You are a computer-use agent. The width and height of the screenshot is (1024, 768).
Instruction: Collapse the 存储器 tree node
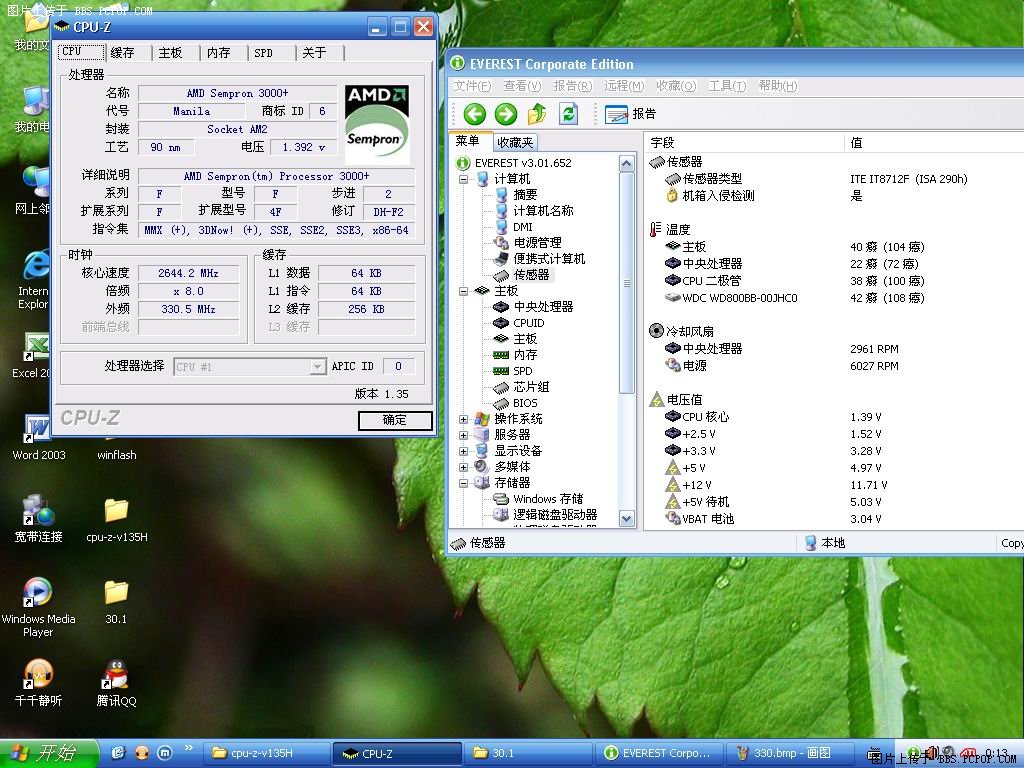click(x=463, y=483)
